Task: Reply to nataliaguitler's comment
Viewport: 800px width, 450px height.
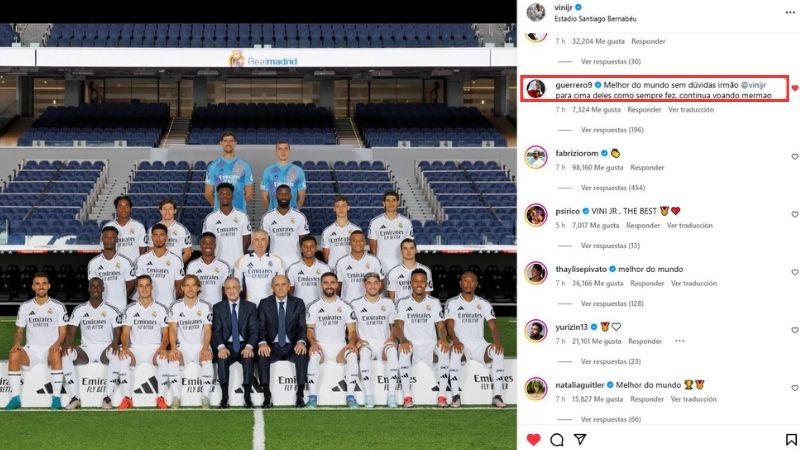Action: [x=646, y=399]
